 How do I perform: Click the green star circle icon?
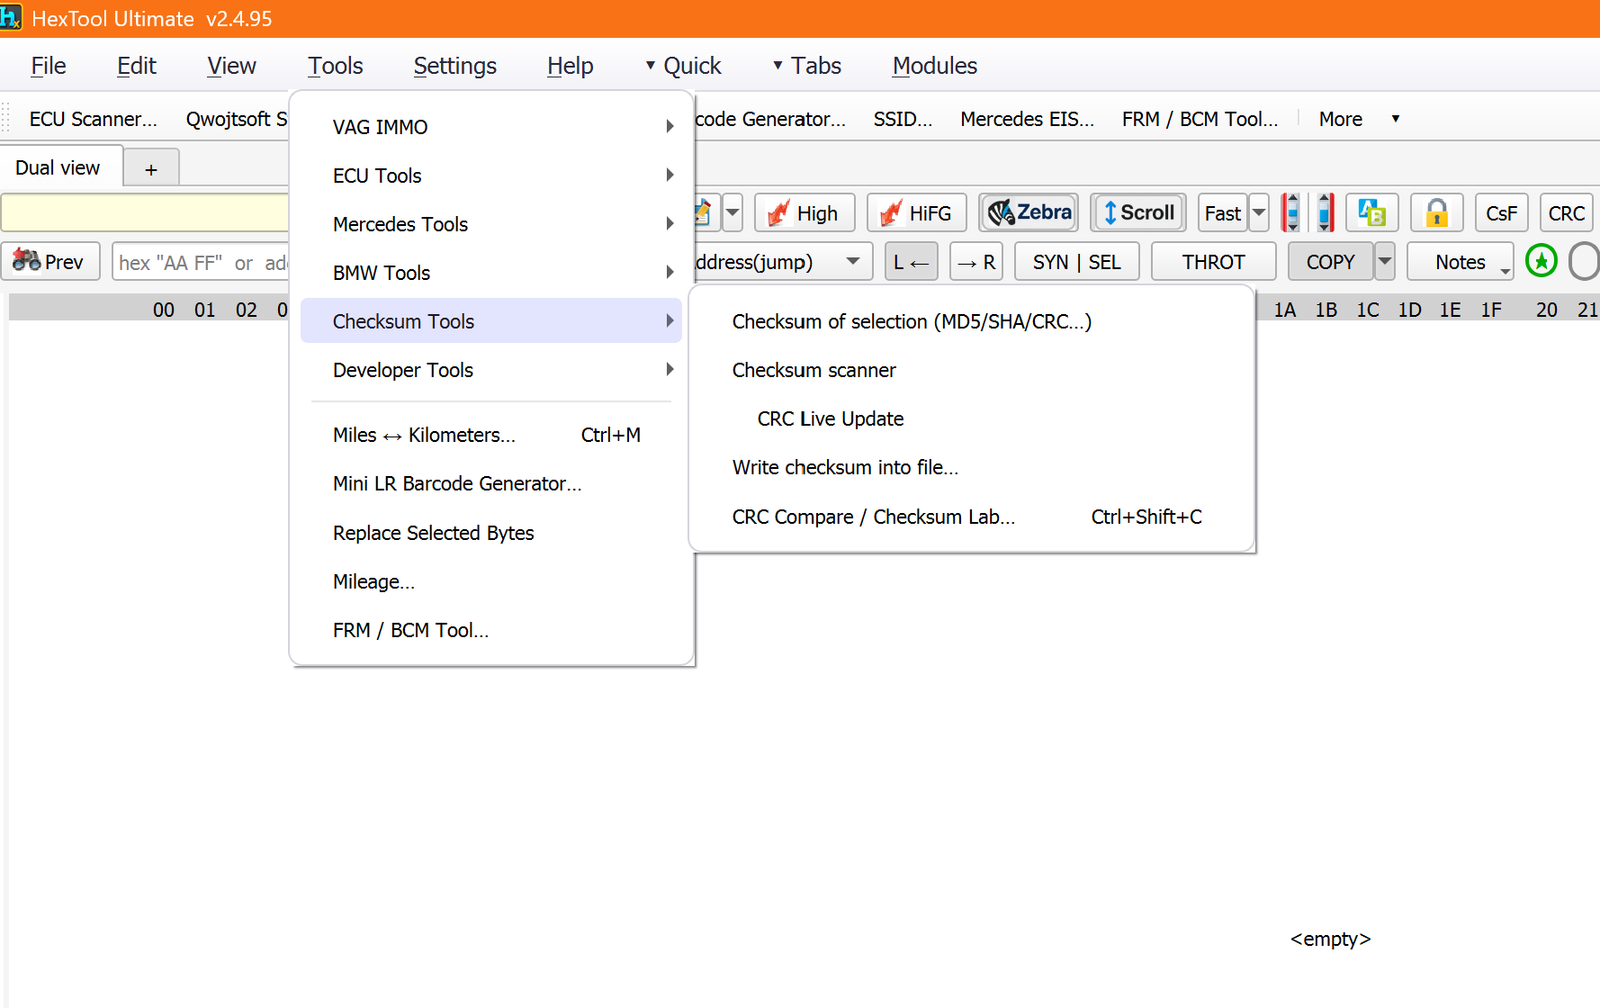click(x=1541, y=262)
